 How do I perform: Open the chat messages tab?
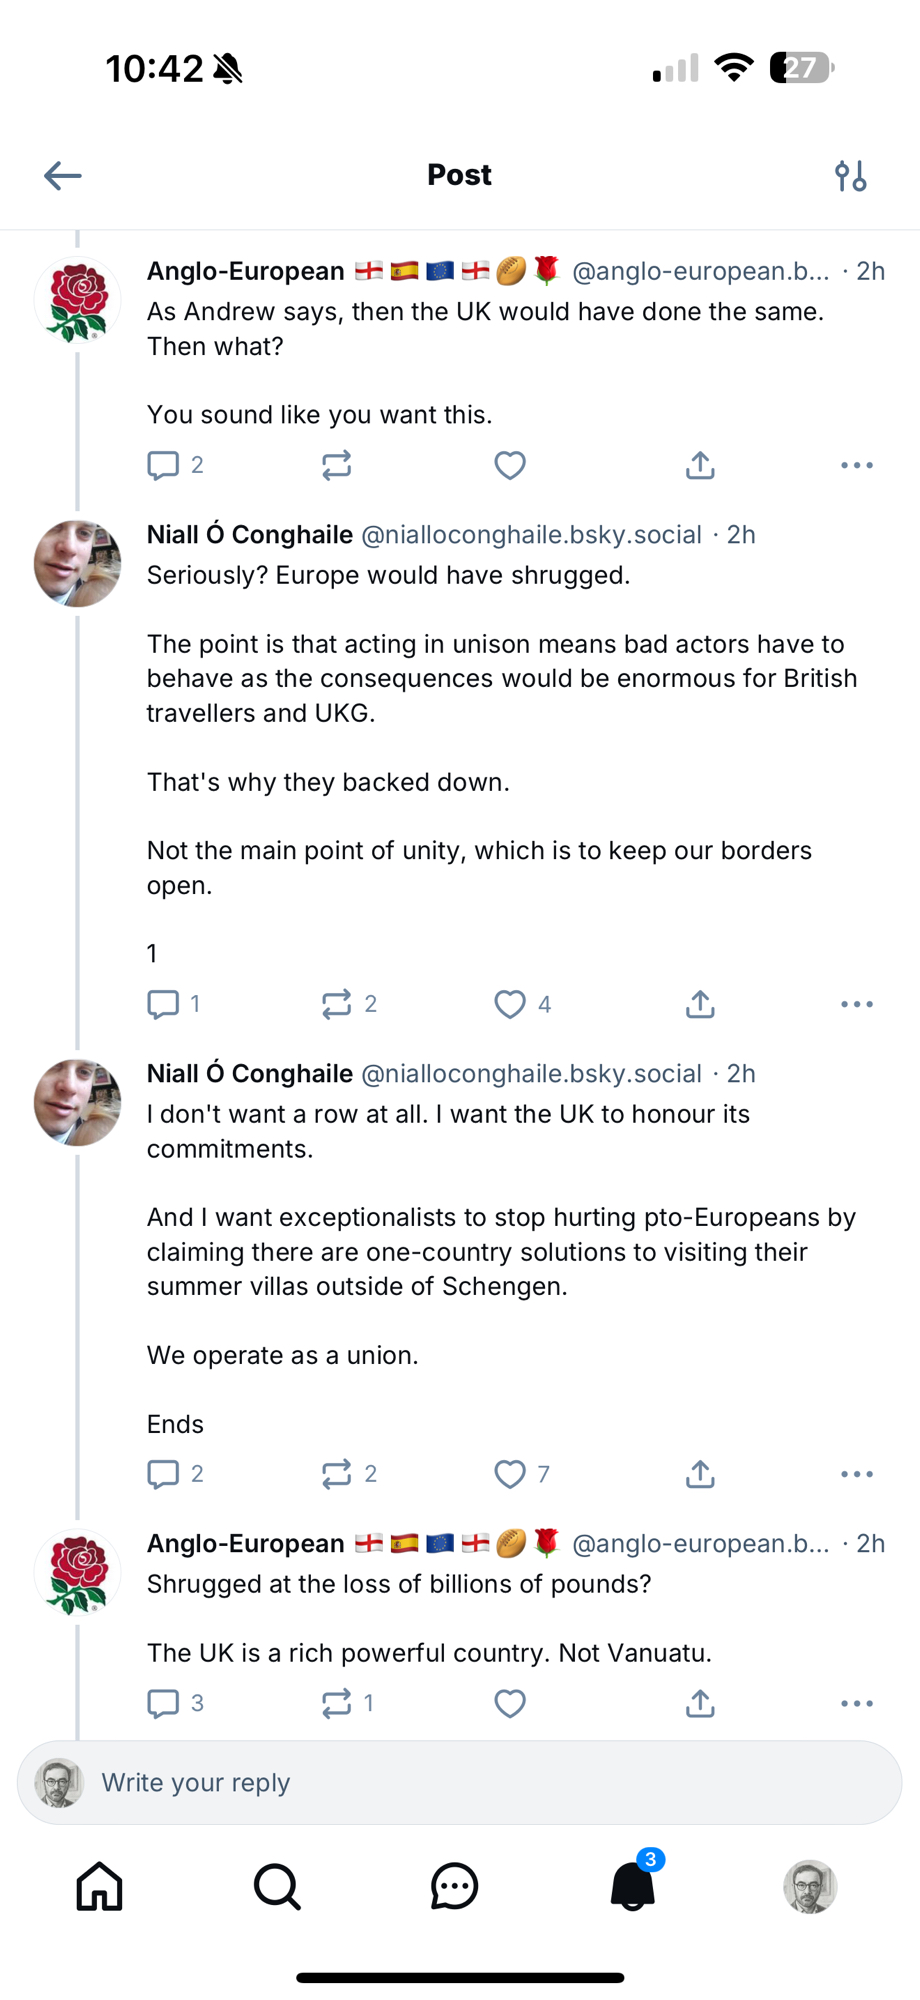pos(455,1887)
